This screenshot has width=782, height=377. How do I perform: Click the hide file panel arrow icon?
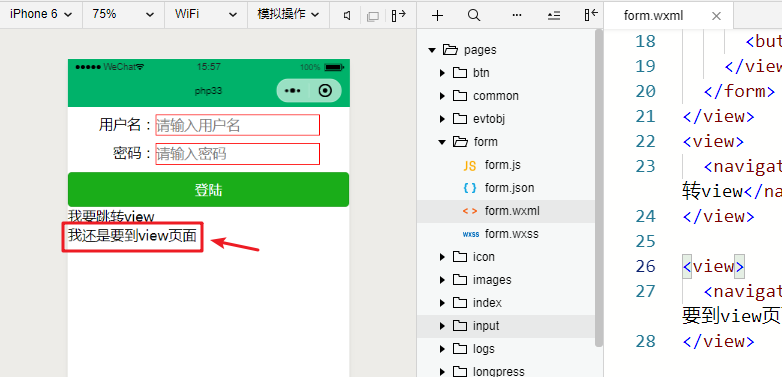coord(591,15)
